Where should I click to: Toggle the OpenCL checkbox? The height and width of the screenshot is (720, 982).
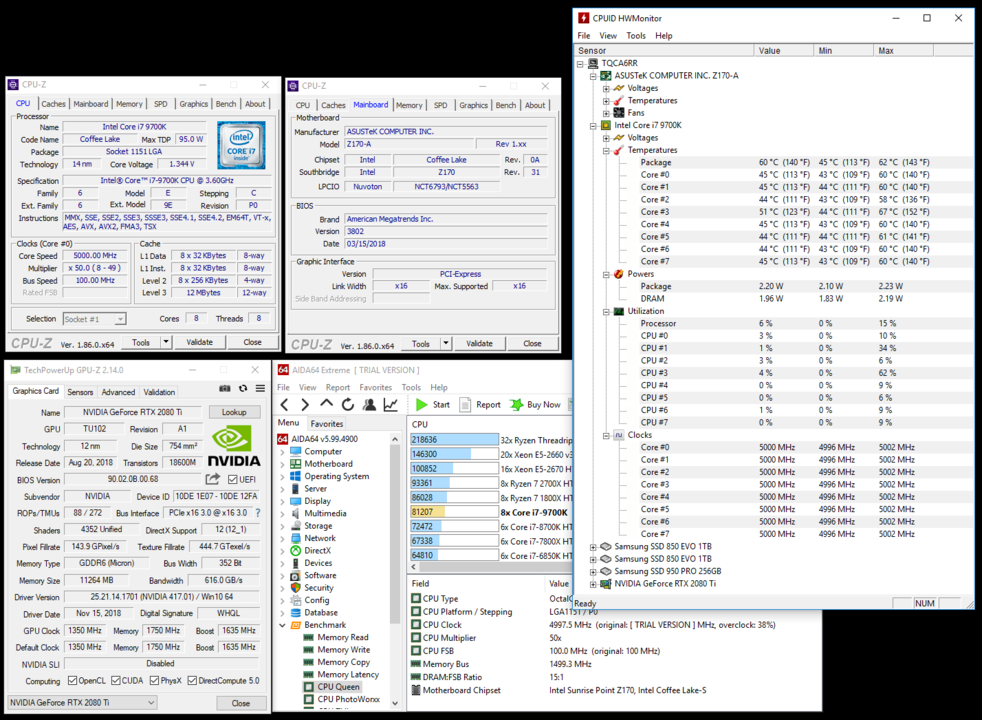tap(73, 681)
